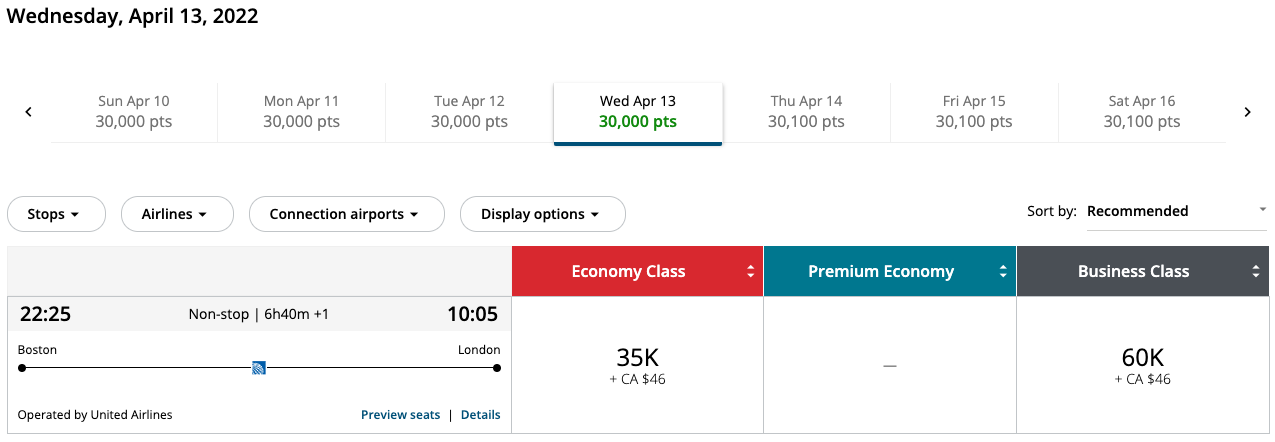Switch to Thu Apr 14 date tab

coord(806,111)
